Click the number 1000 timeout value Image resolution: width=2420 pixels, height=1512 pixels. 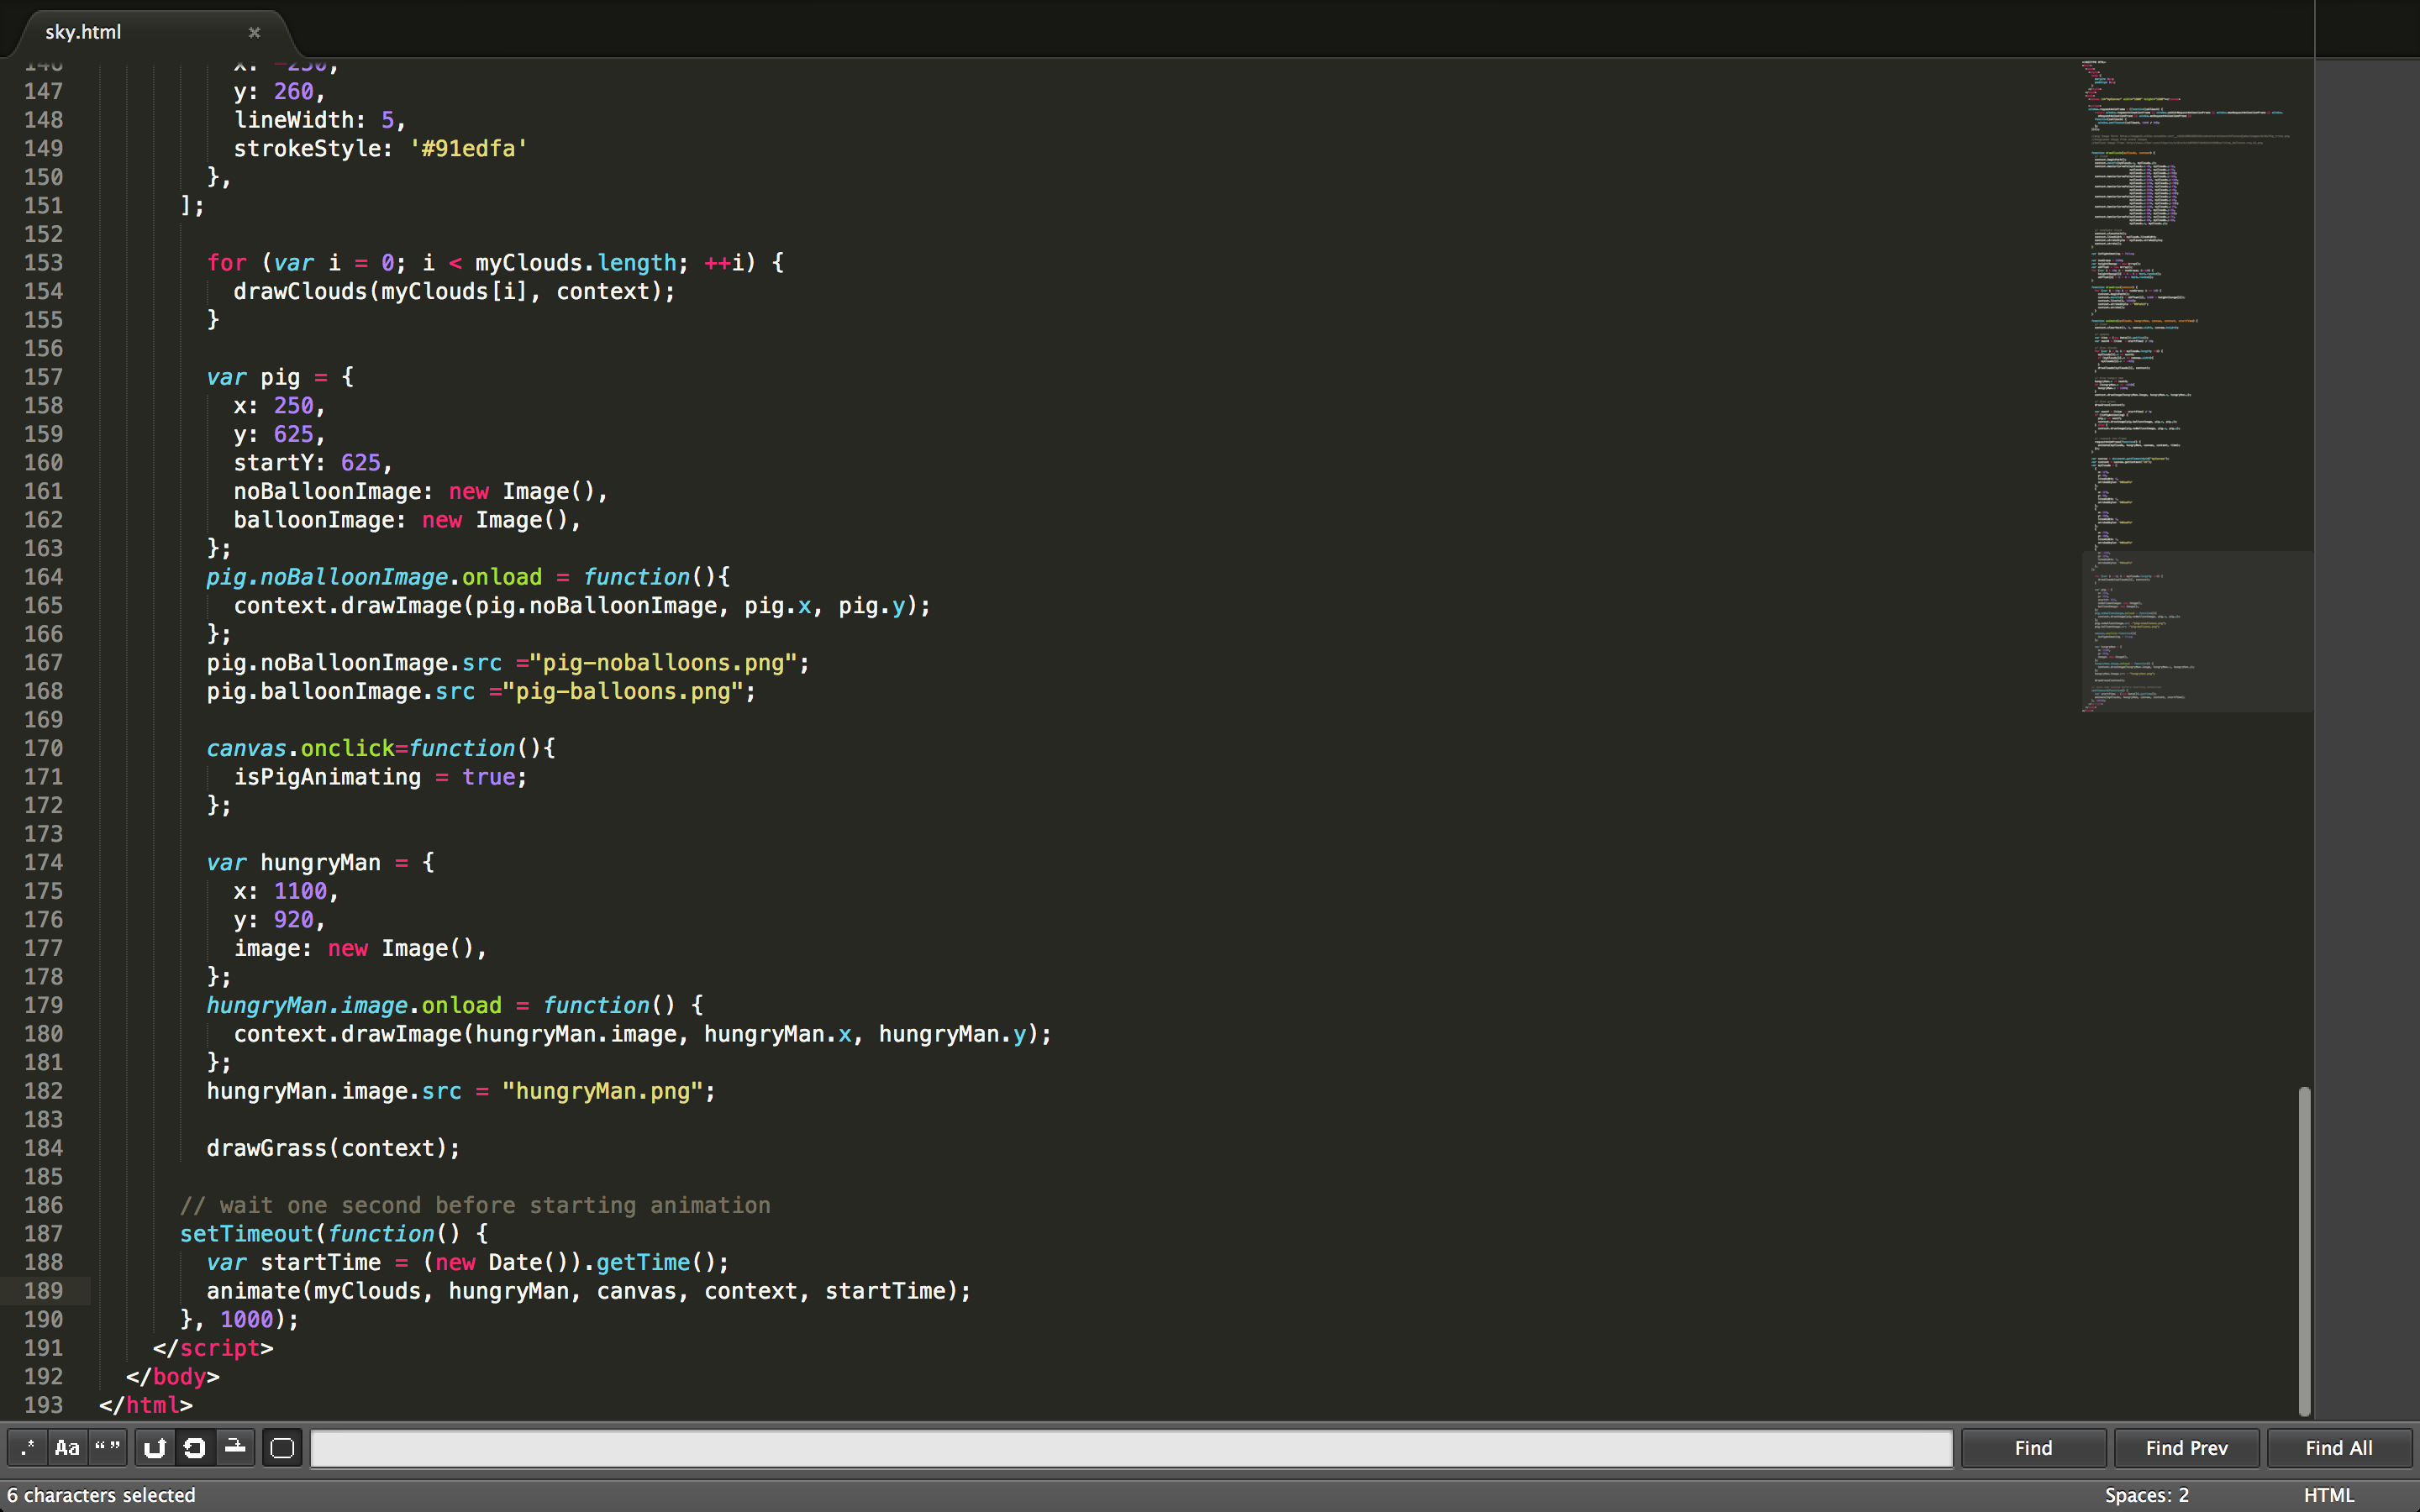click(246, 1319)
